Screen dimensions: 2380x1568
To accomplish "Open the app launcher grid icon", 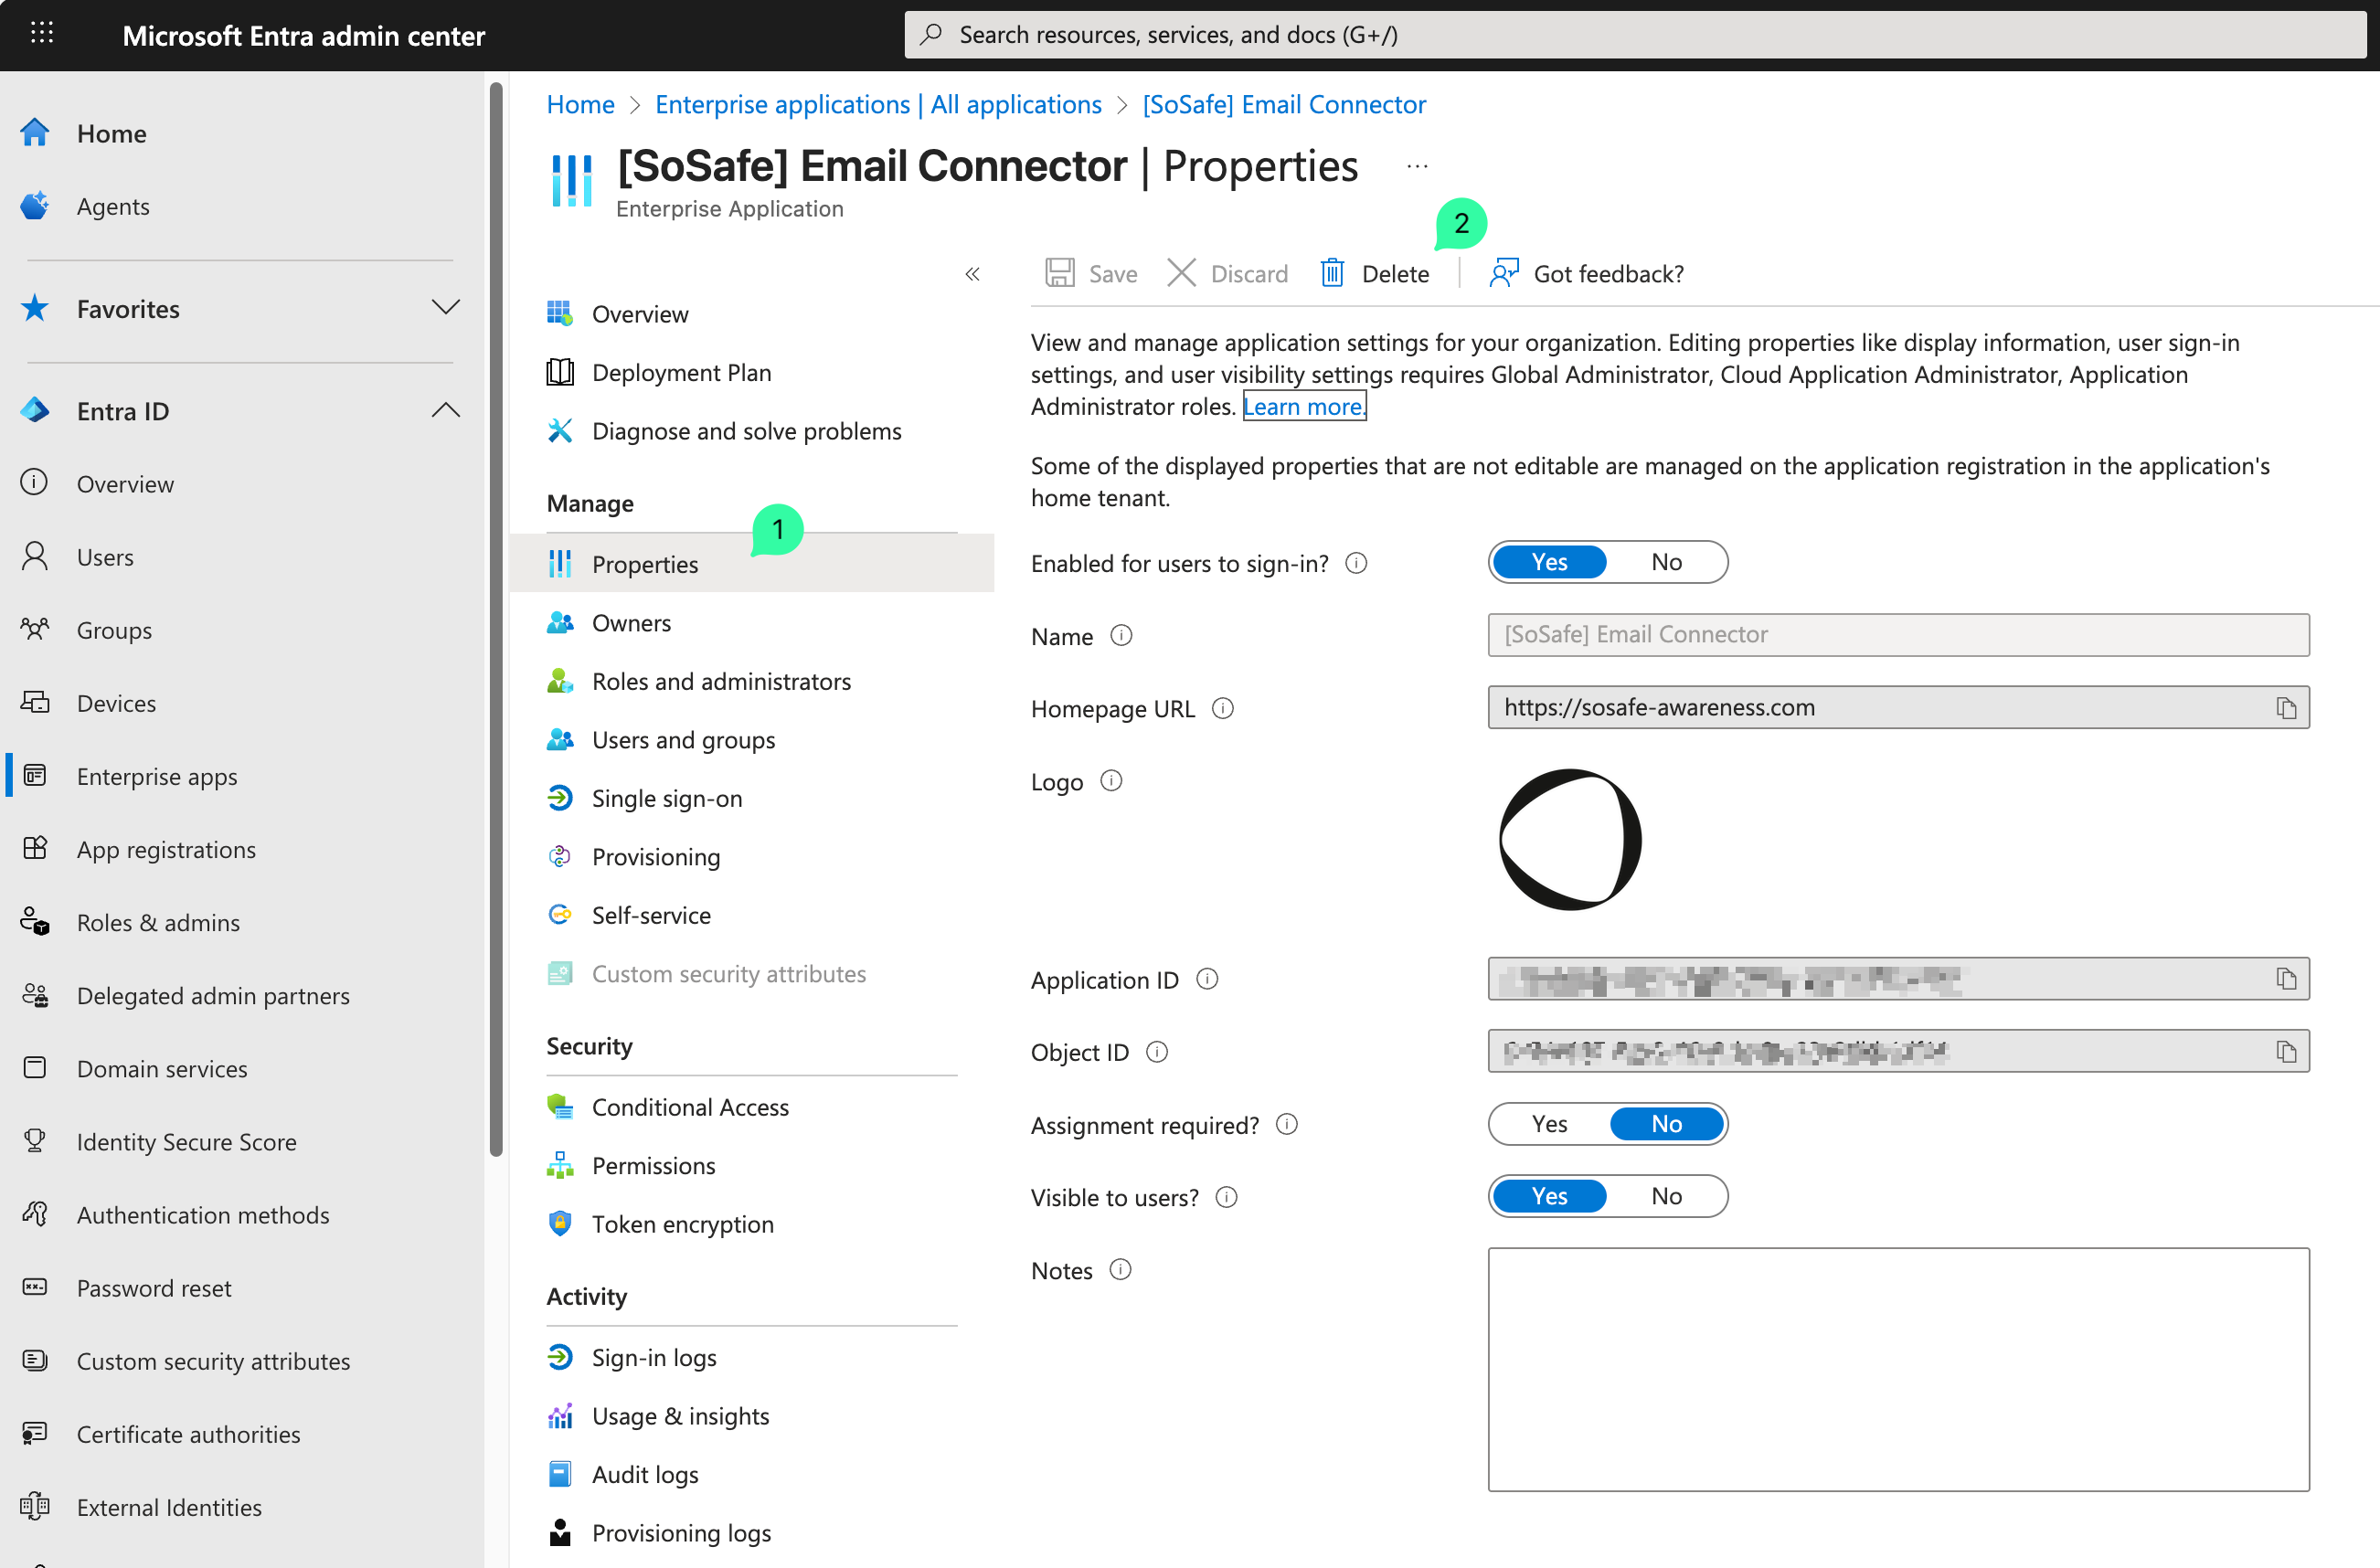I will point(41,34).
